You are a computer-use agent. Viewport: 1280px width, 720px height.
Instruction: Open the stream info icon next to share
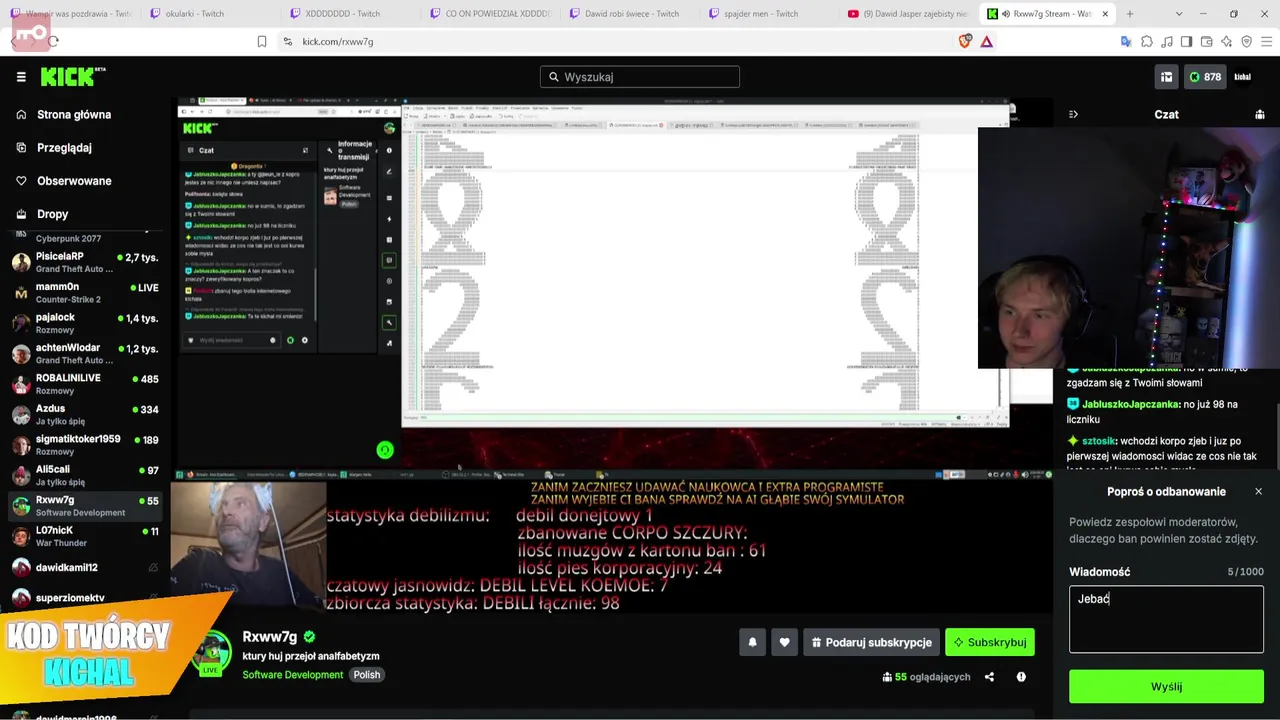[x=1021, y=677]
